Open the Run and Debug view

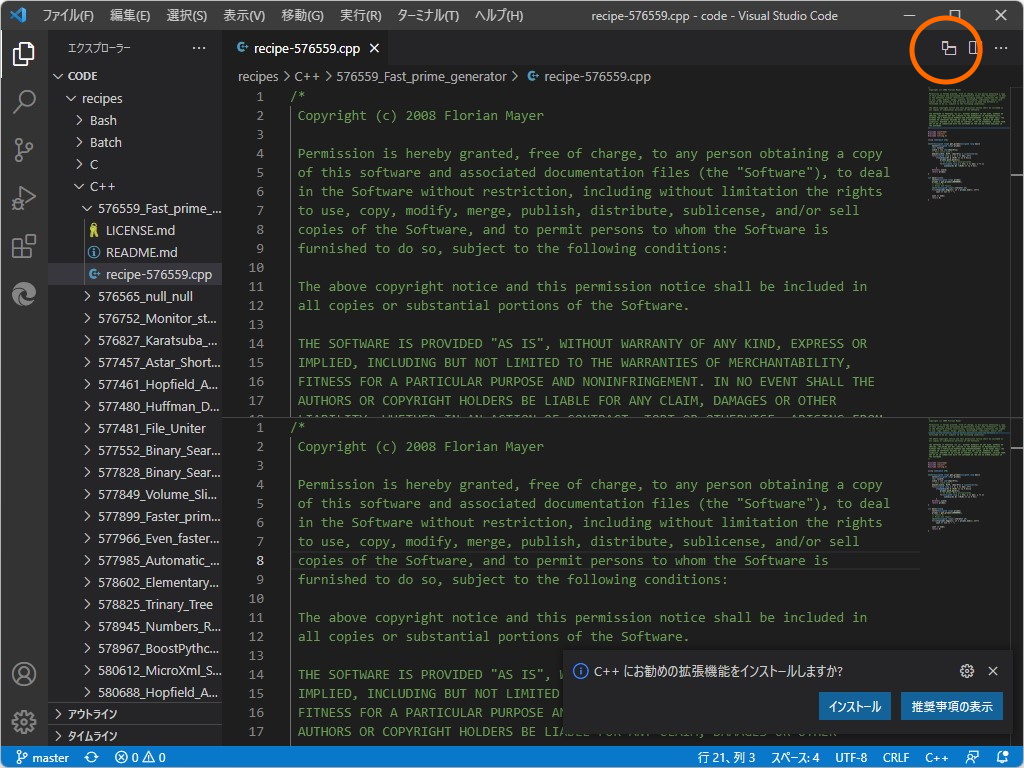click(24, 198)
